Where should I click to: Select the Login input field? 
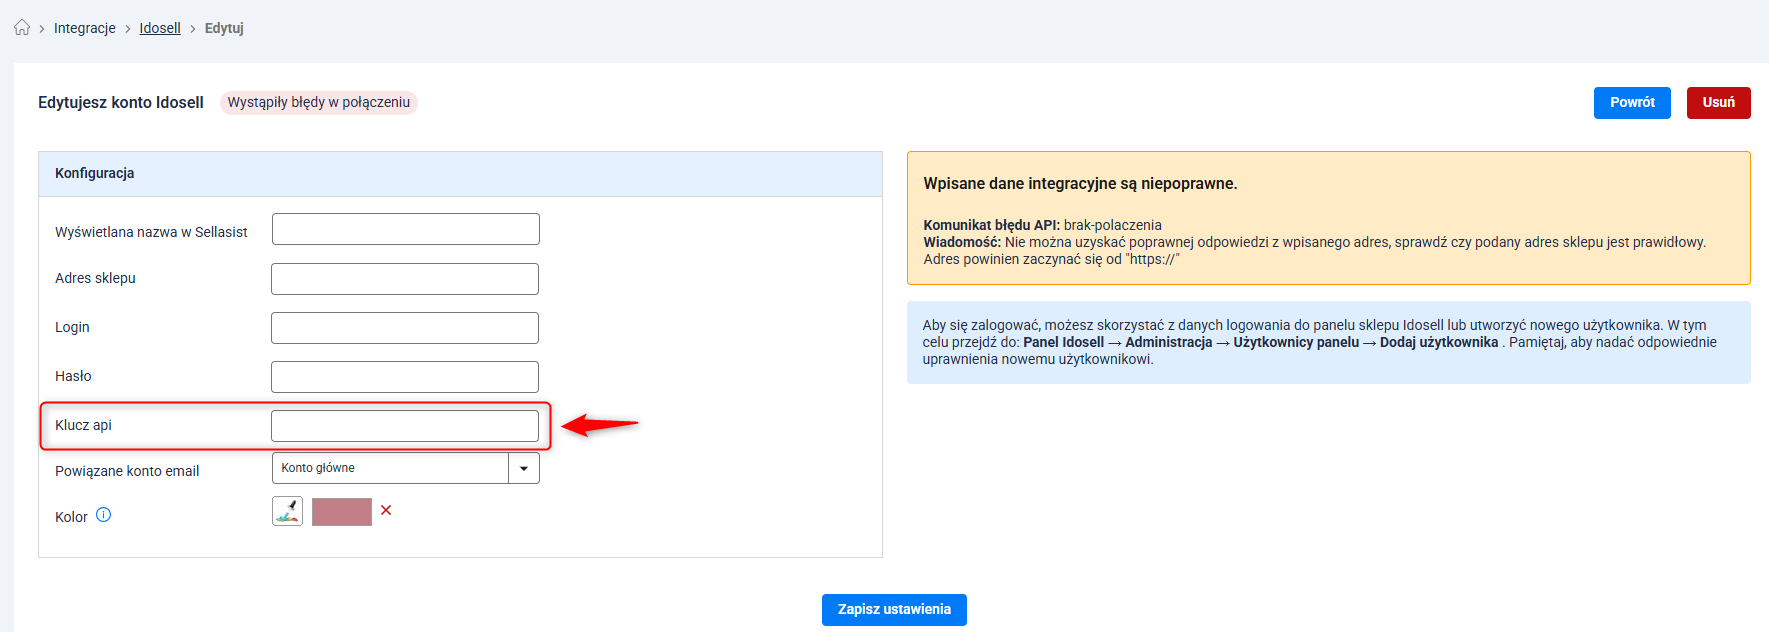pyautogui.click(x=405, y=328)
